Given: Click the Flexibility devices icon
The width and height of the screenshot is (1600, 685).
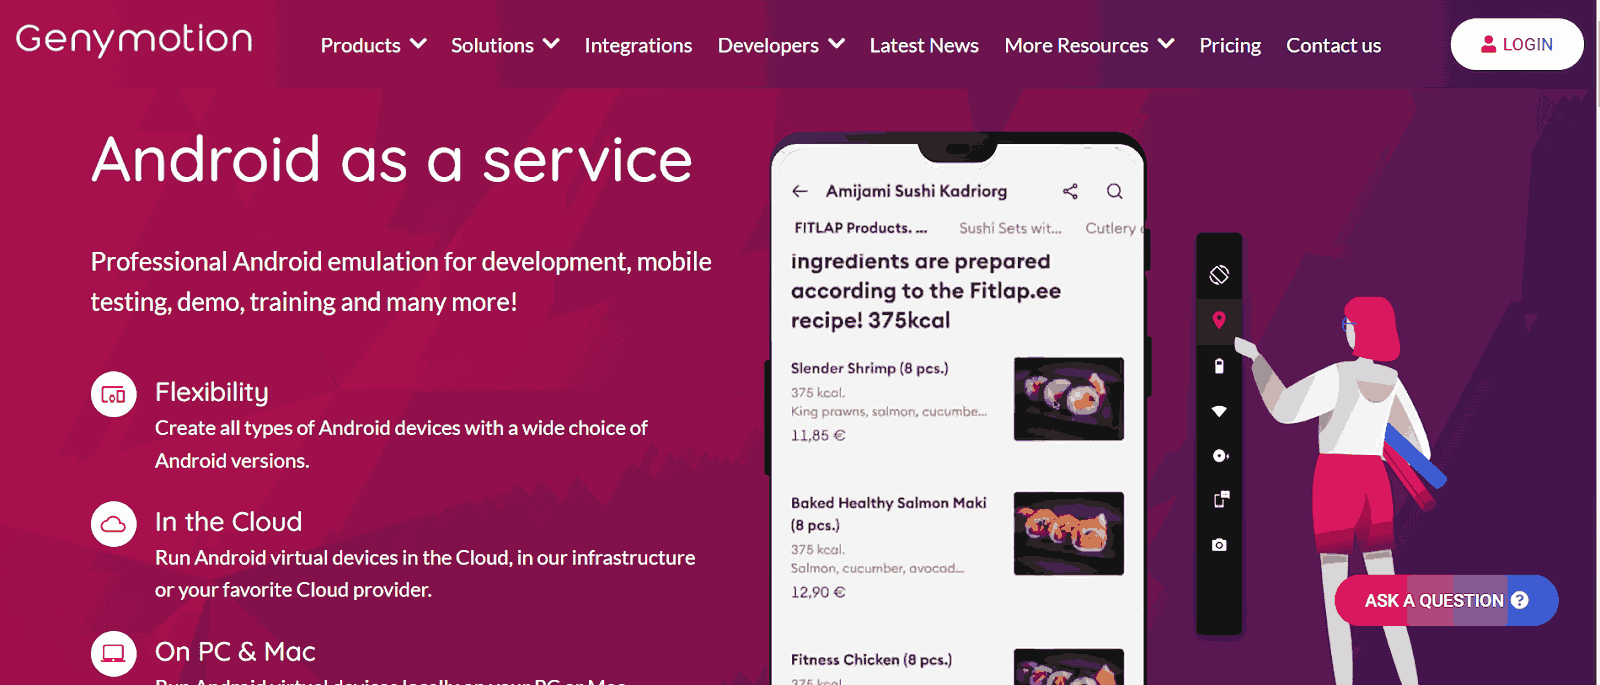Looking at the screenshot, I should [114, 394].
